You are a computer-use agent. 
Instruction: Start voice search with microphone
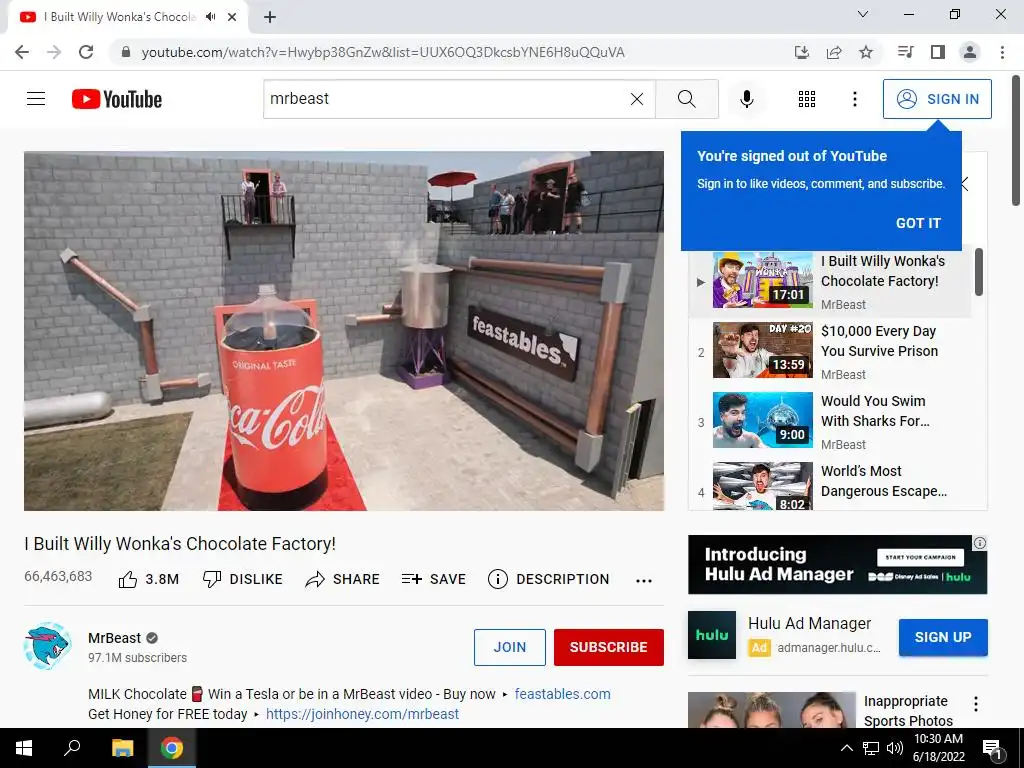tap(746, 99)
